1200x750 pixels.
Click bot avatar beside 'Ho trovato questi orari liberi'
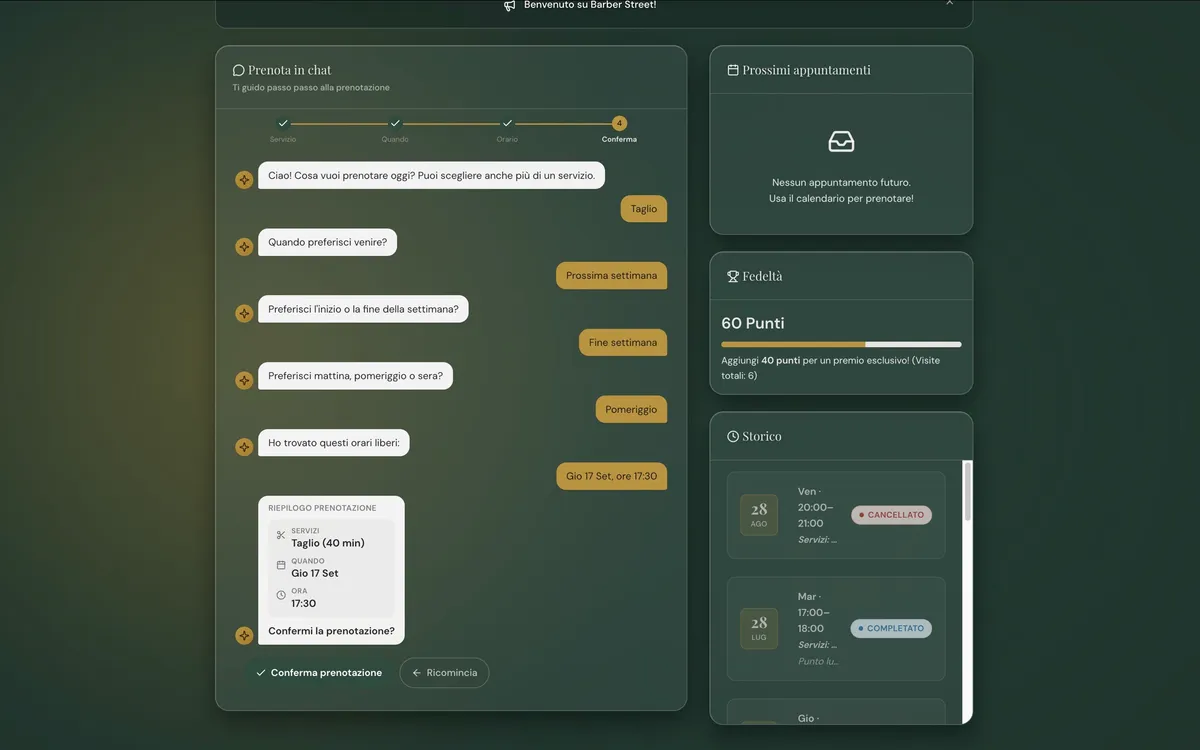coord(244,447)
